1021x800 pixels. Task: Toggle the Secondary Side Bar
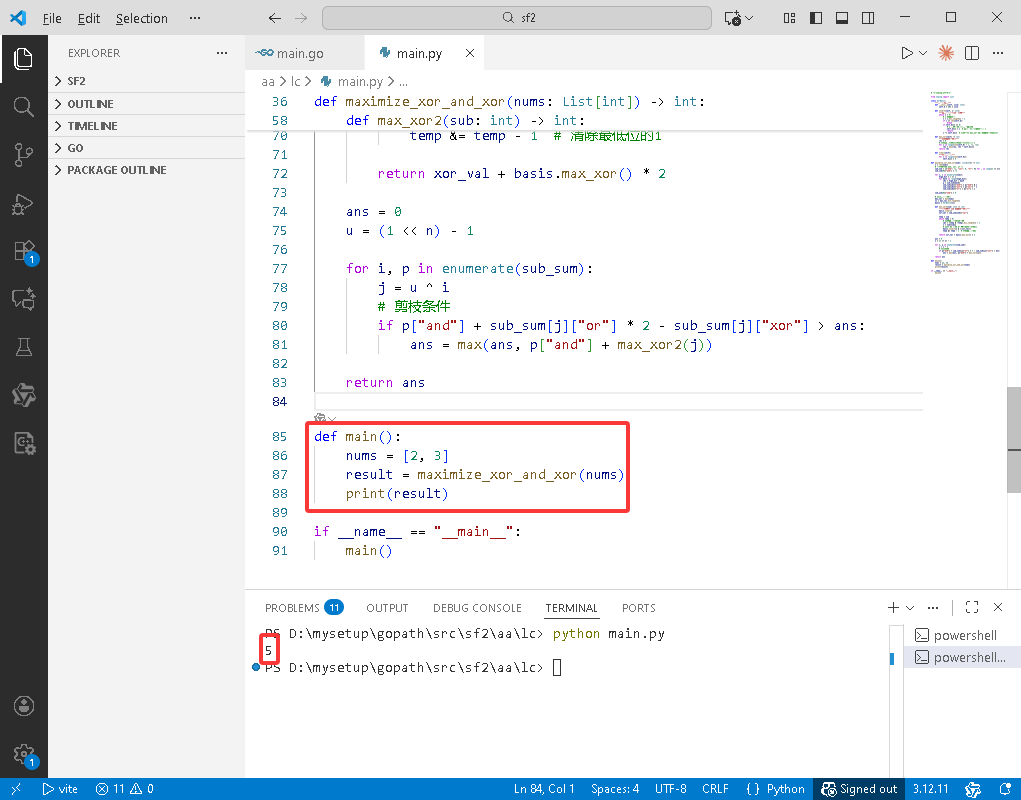867,18
